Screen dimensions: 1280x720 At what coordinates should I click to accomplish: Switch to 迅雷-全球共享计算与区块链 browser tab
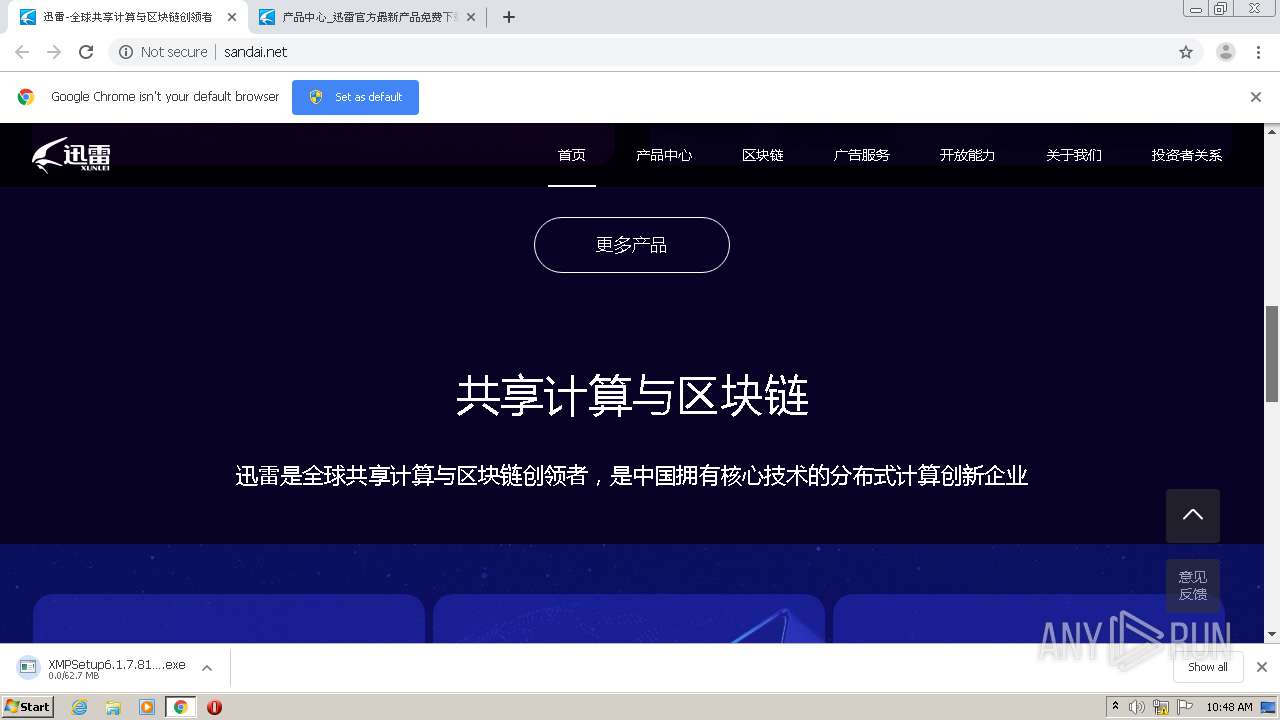pyautogui.click(x=128, y=17)
